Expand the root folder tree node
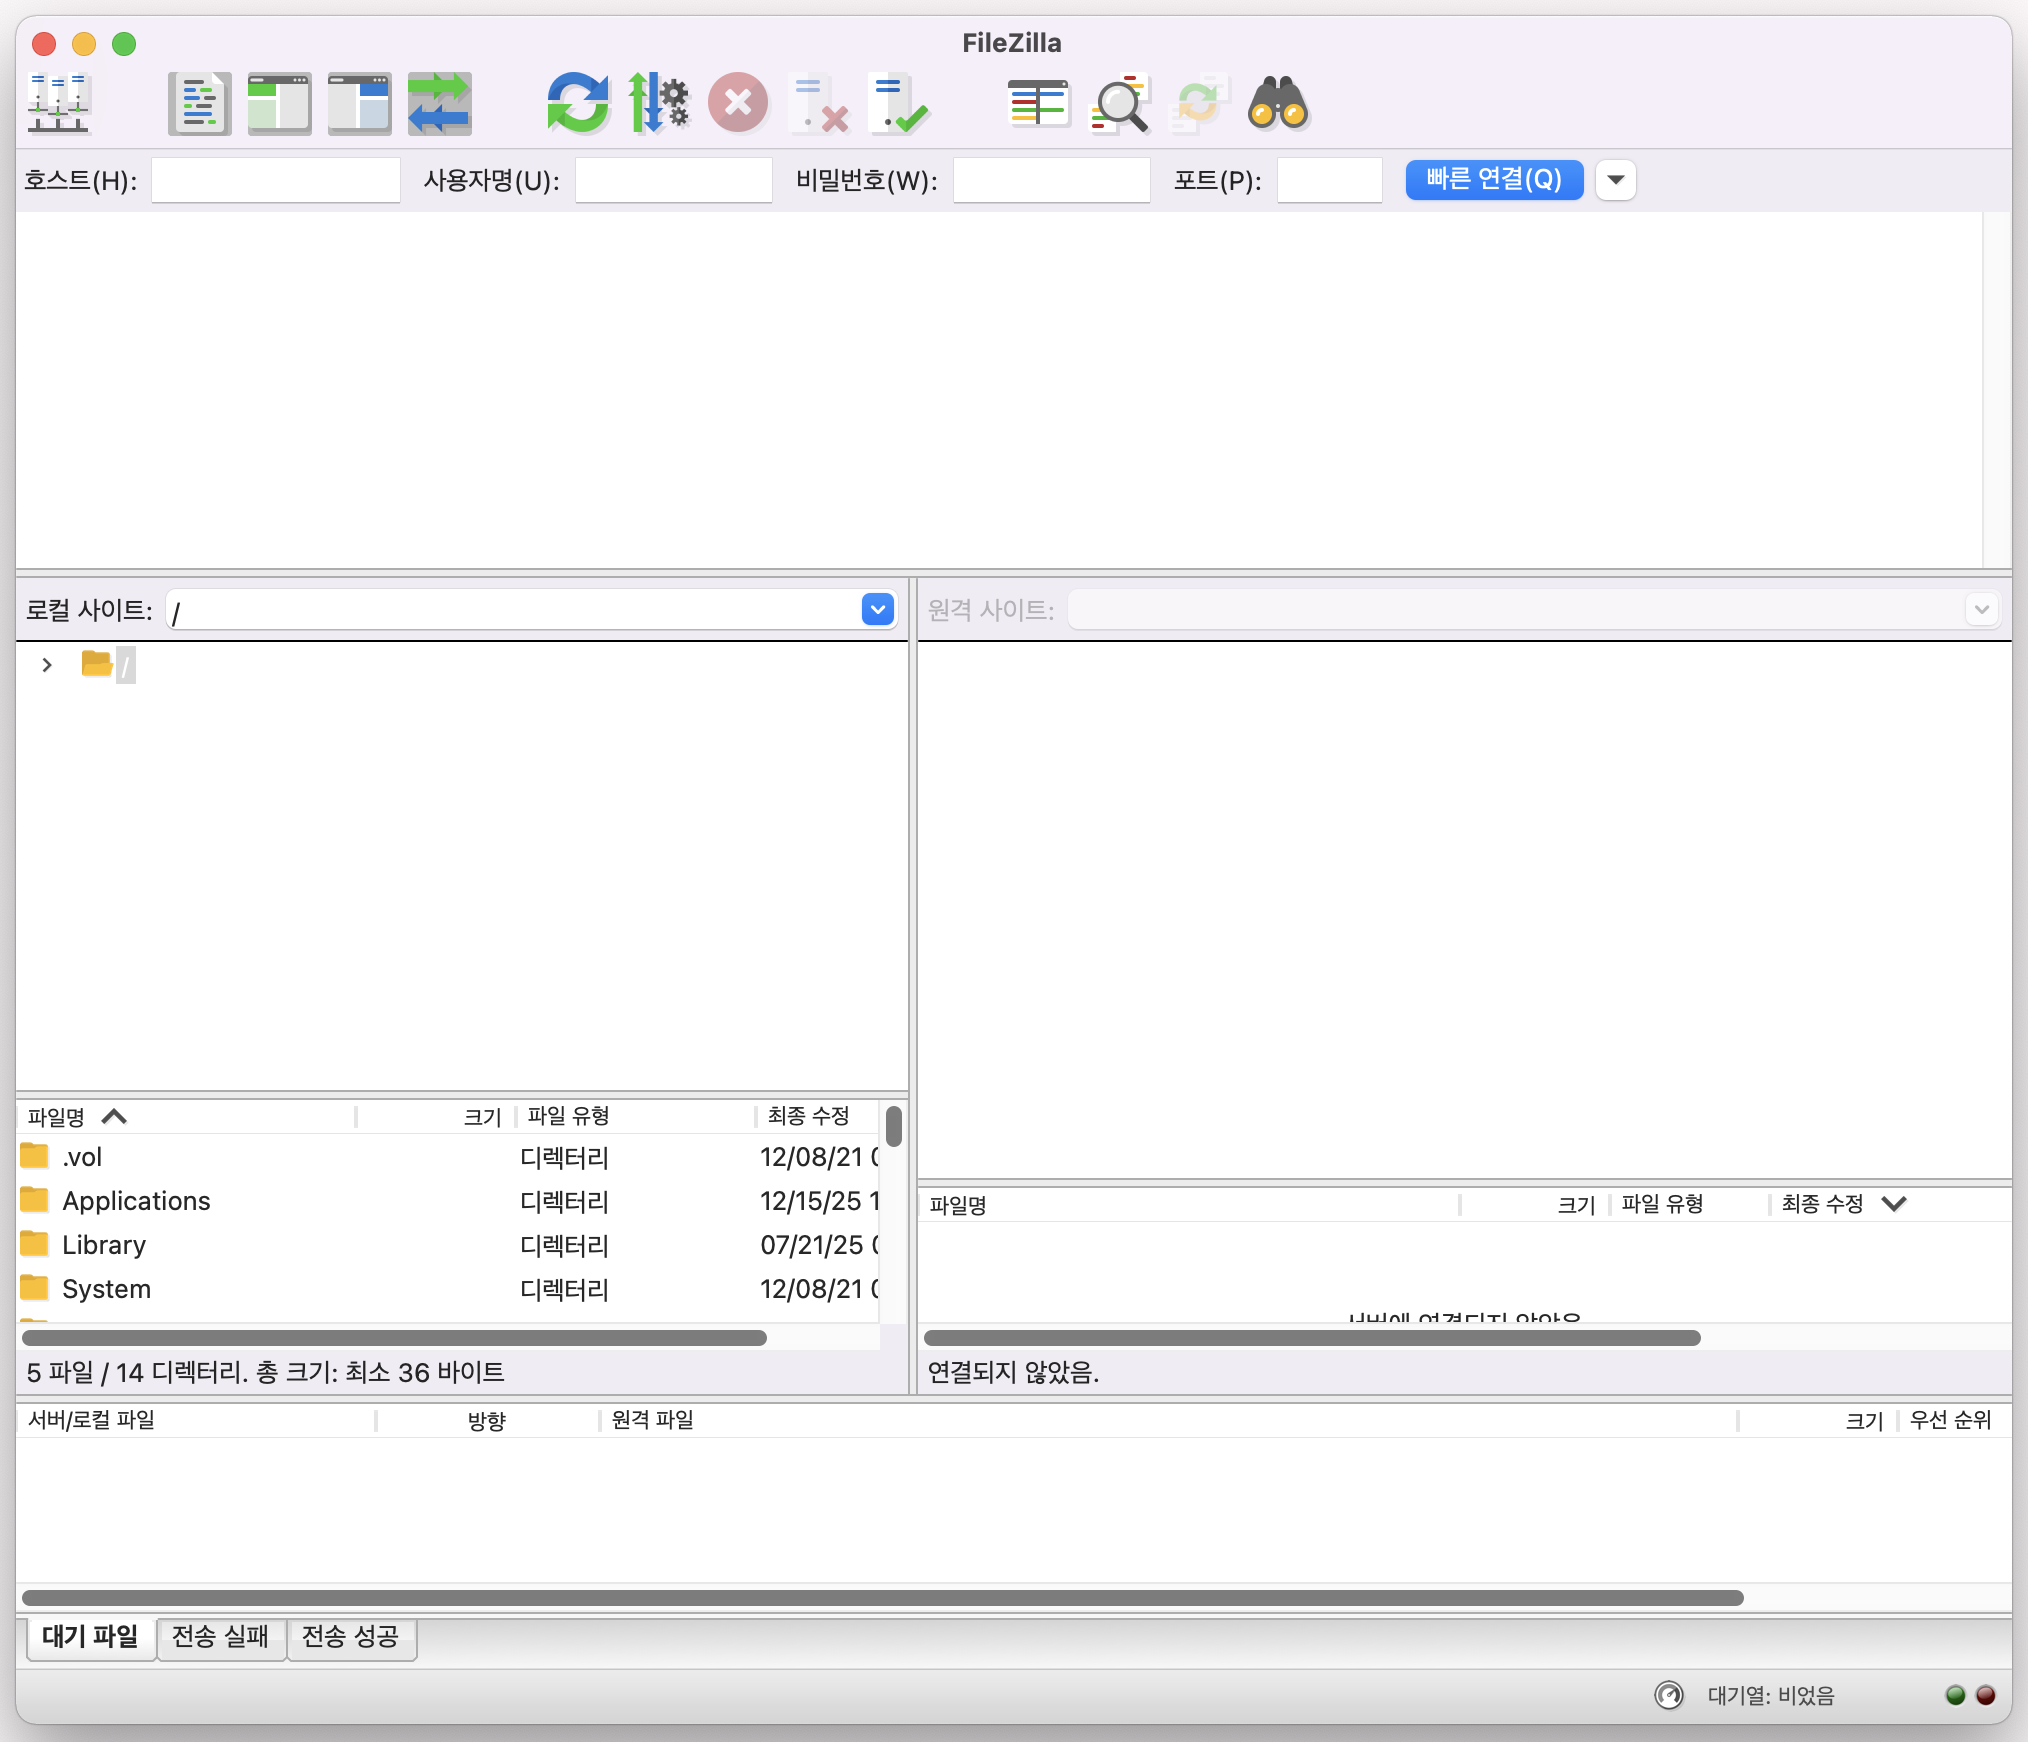 point(46,665)
